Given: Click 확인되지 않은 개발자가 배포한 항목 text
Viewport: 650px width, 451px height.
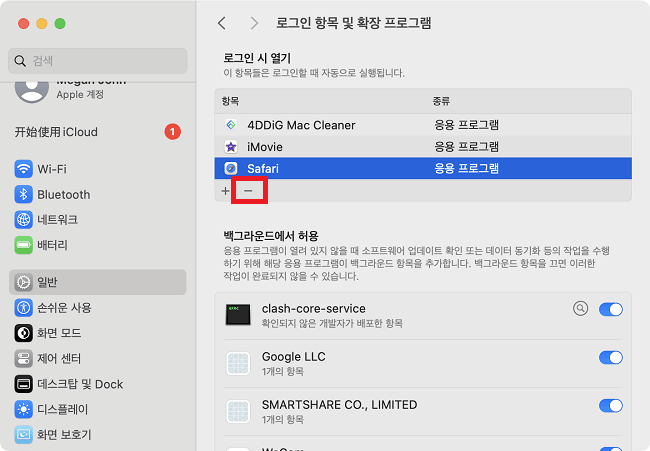Looking at the screenshot, I should tap(332, 323).
